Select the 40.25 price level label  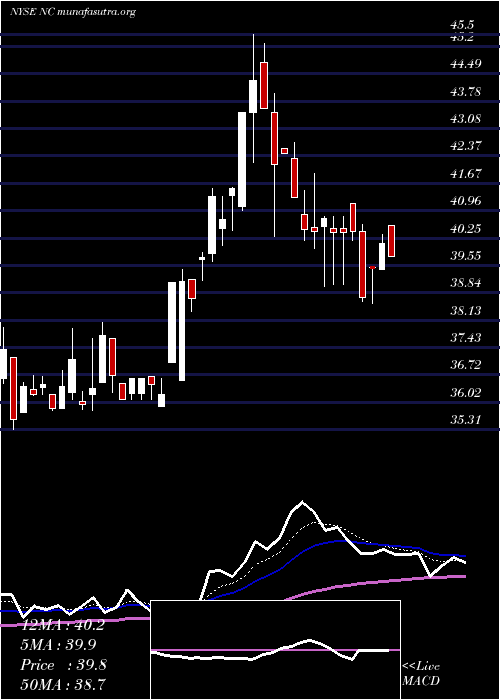tap(466, 229)
